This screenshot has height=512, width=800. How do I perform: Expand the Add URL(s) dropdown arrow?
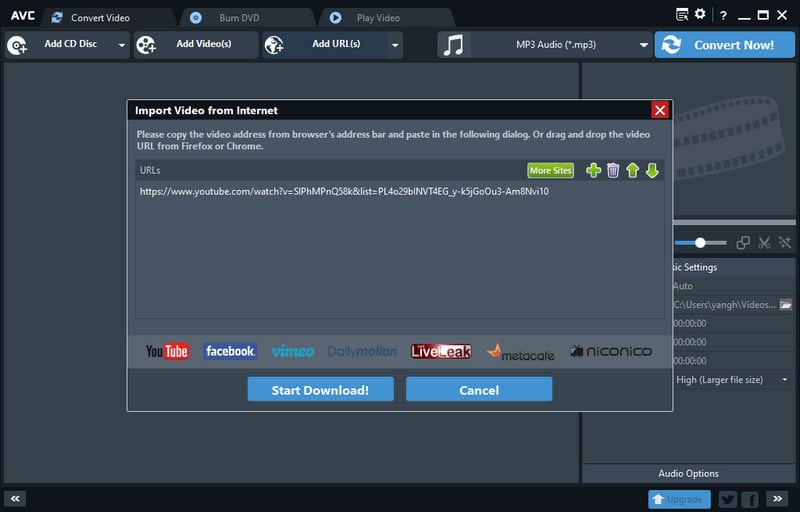[x=395, y=45]
